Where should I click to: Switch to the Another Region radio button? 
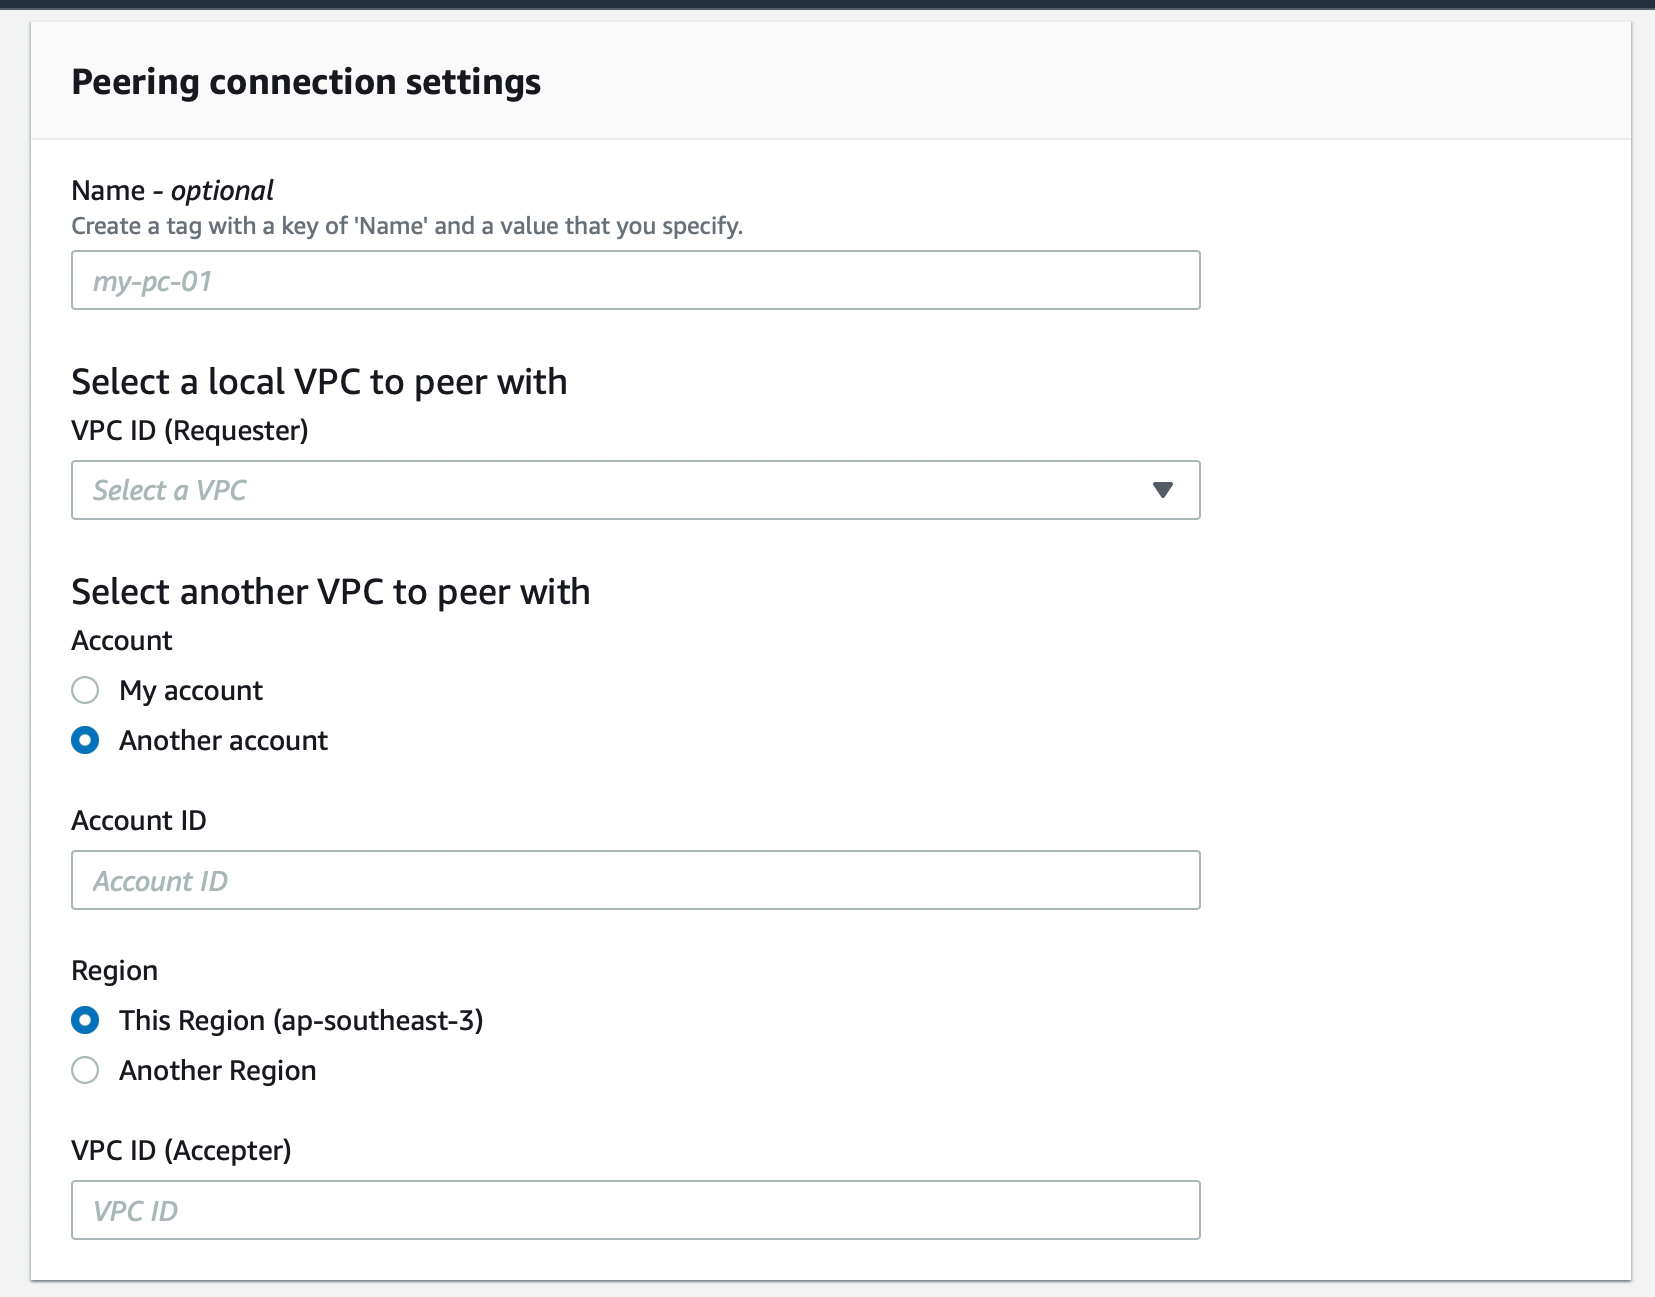point(85,1070)
